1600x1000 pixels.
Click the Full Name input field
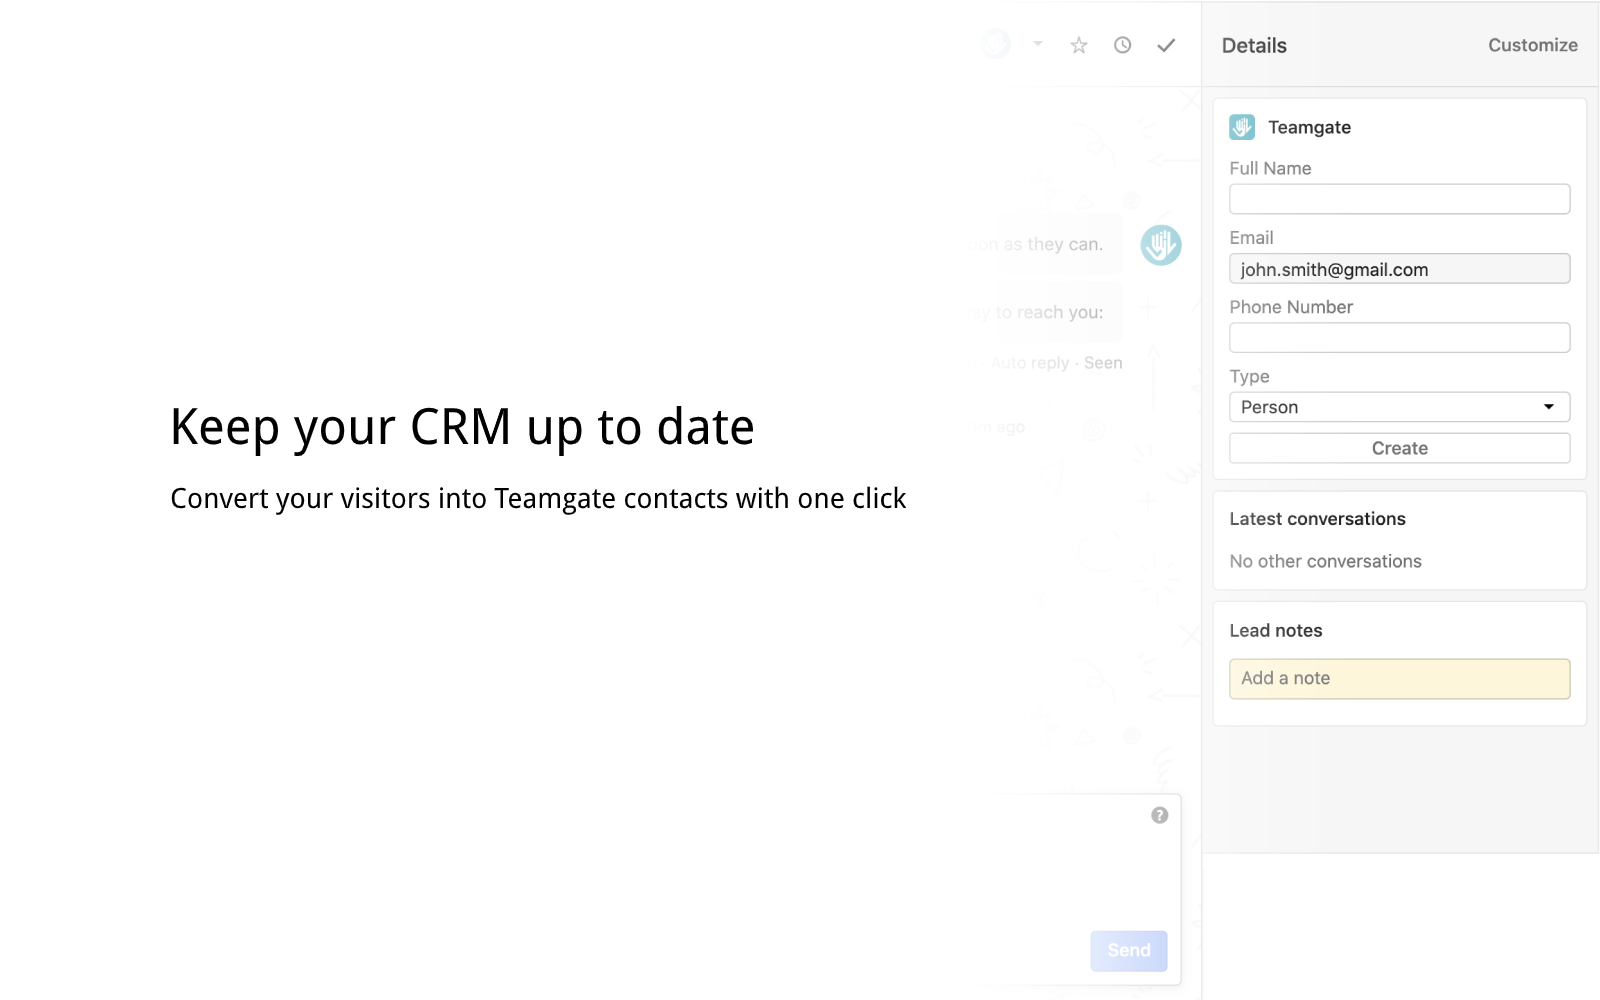coord(1399,198)
